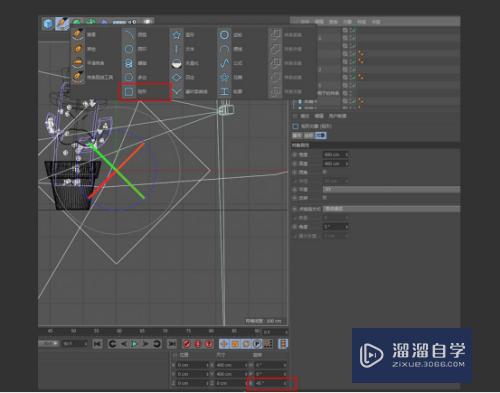Add a Text (文本) spline
This screenshot has width=500, height=393.
coord(177,49)
